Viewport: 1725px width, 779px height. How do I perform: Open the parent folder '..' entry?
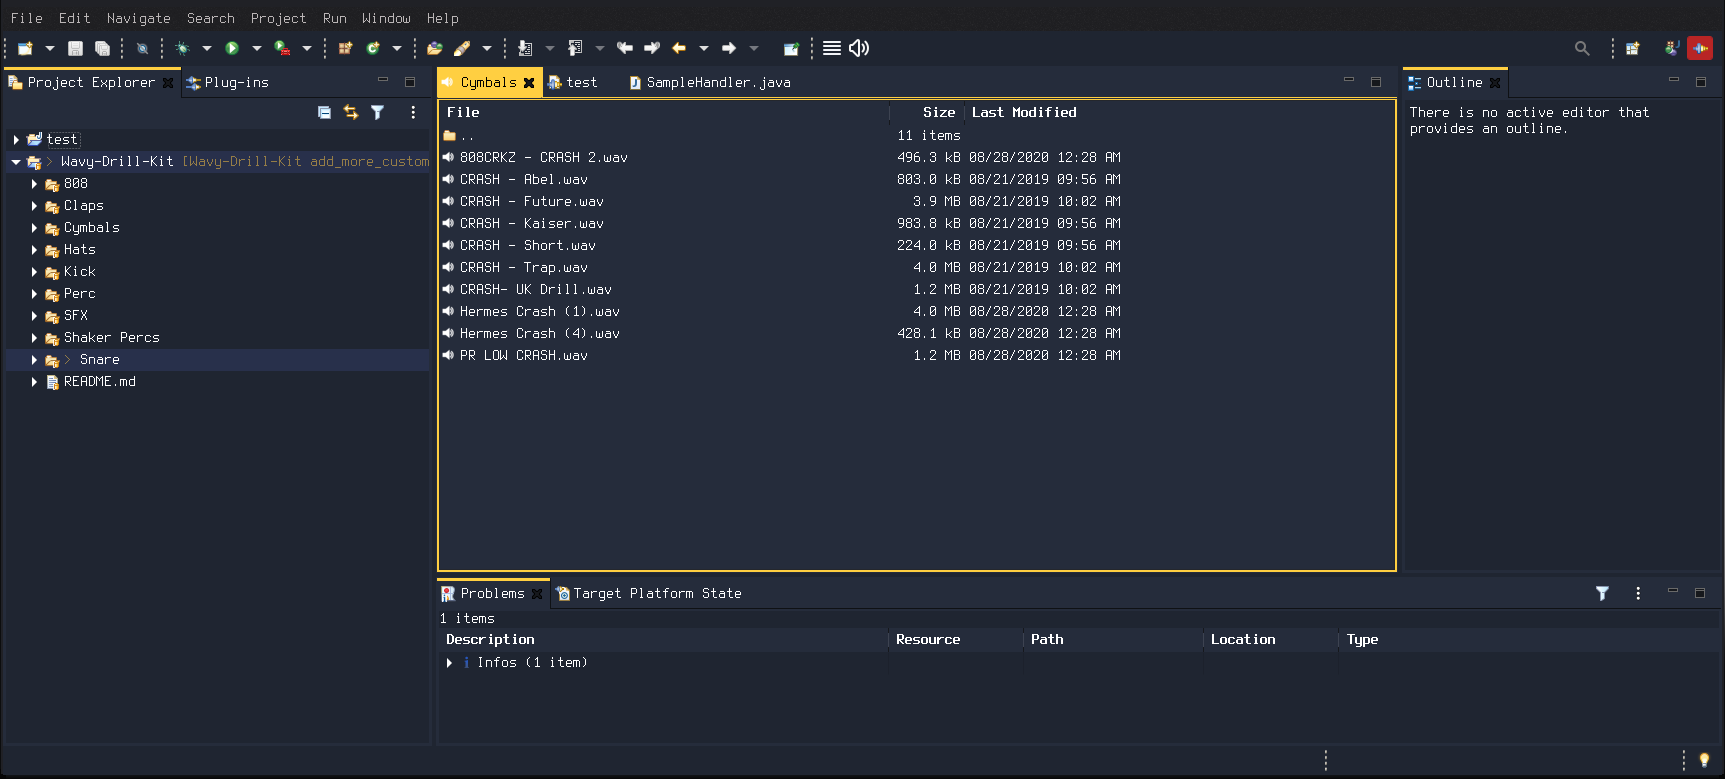click(459, 136)
